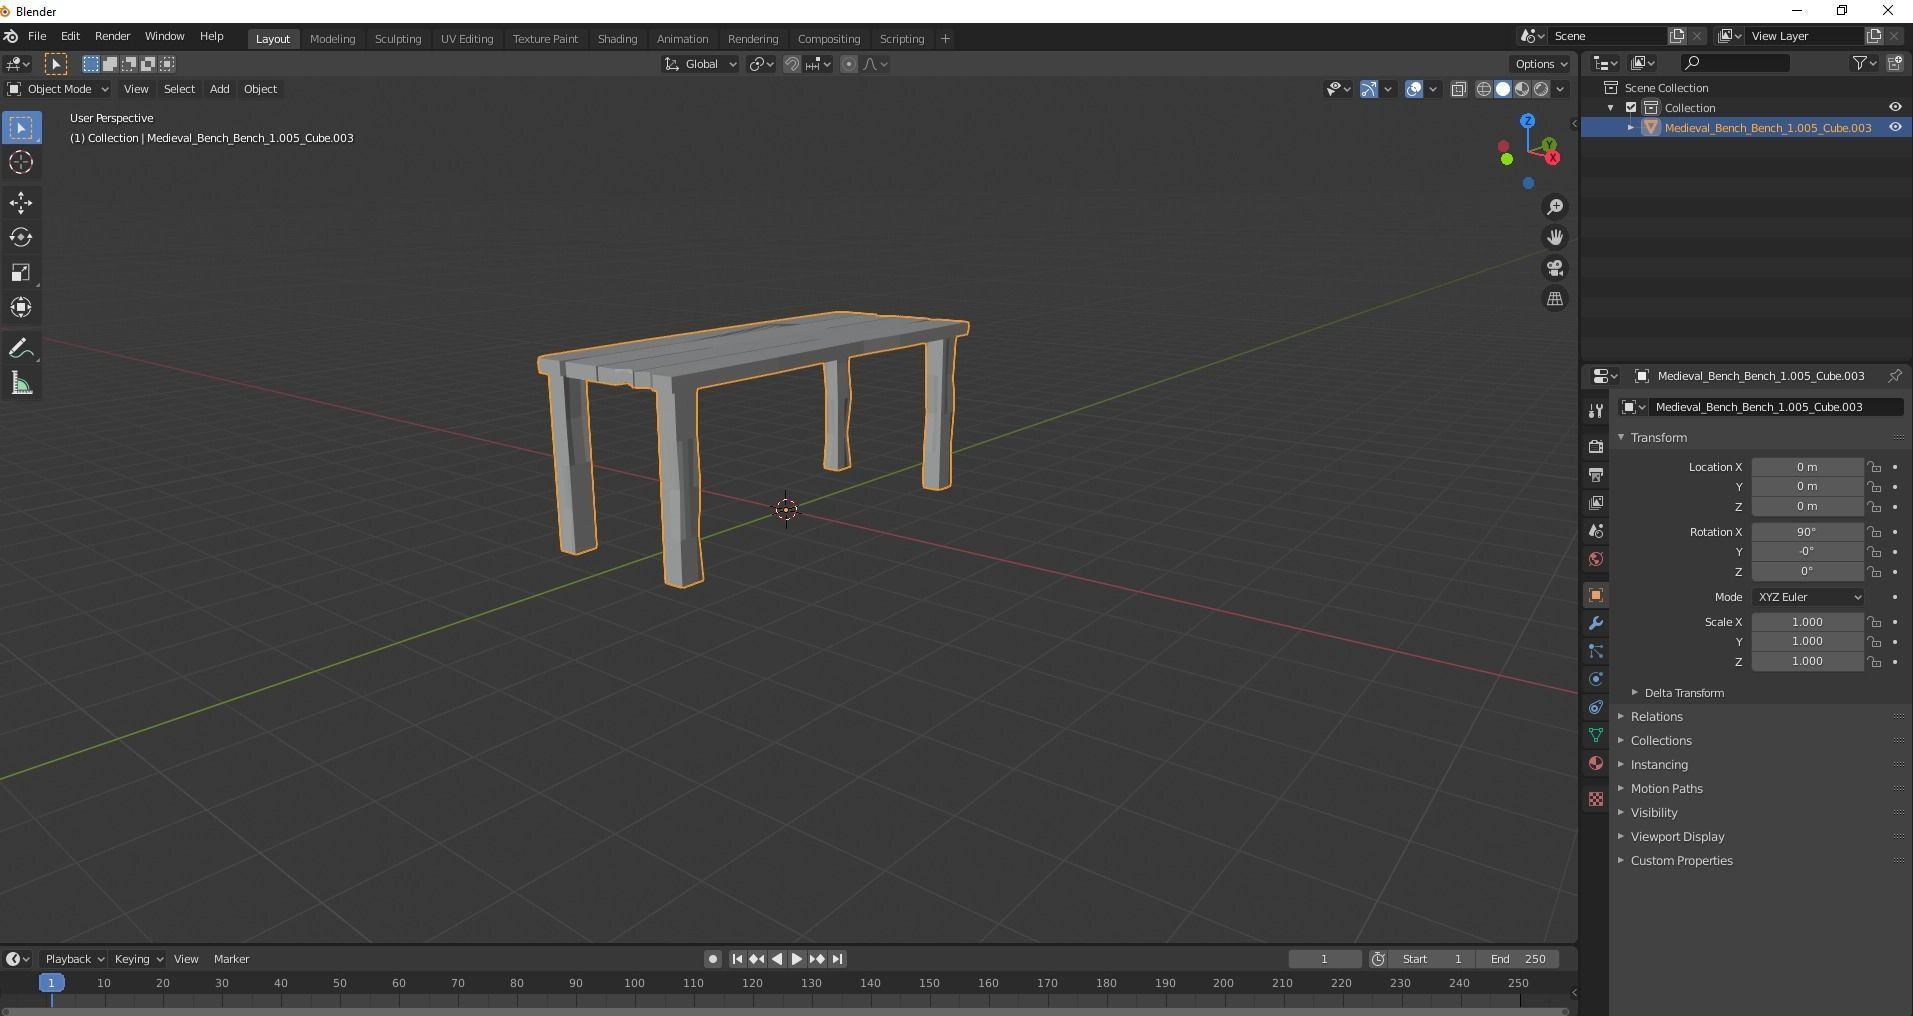This screenshot has width=1913, height=1016.
Task: Open the Object Mode dropdown
Action: (58, 89)
